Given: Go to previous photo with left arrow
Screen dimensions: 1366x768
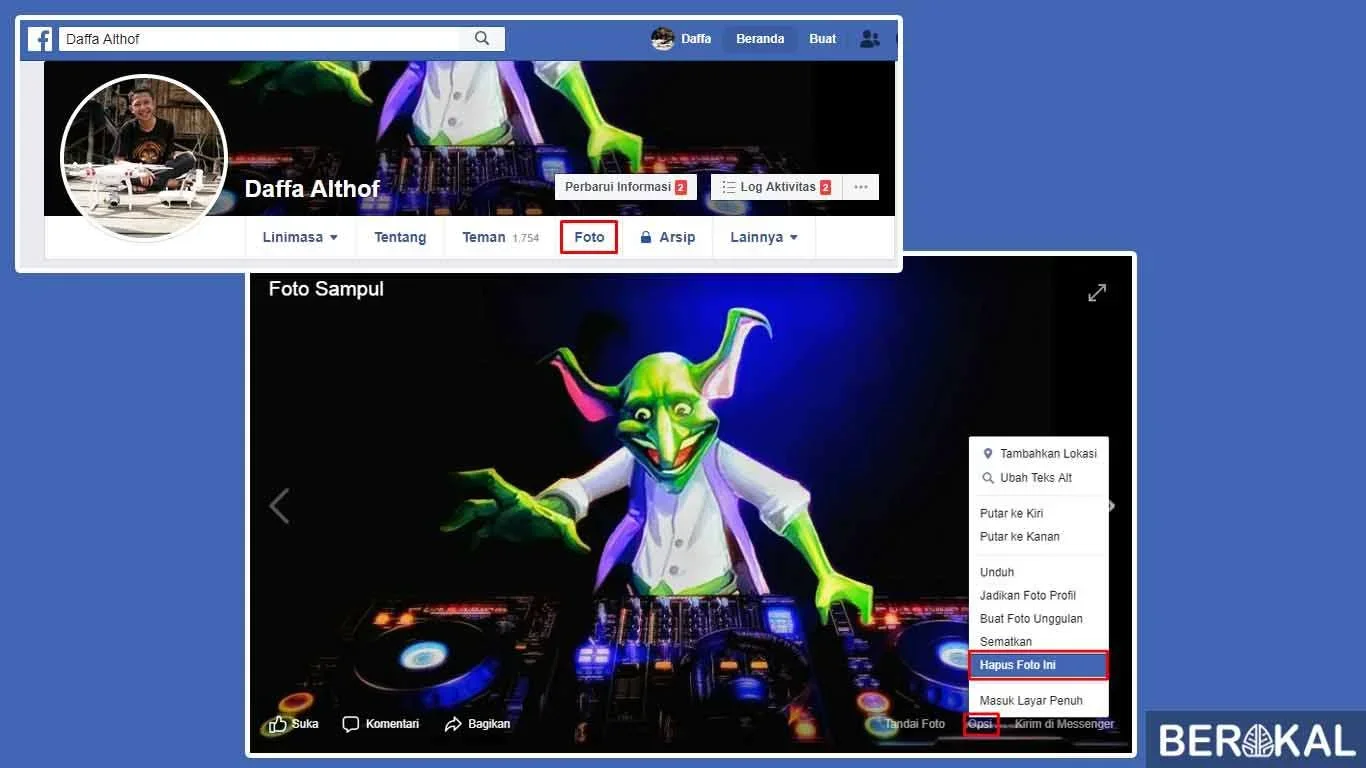Looking at the screenshot, I should pyautogui.click(x=280, y=506).
